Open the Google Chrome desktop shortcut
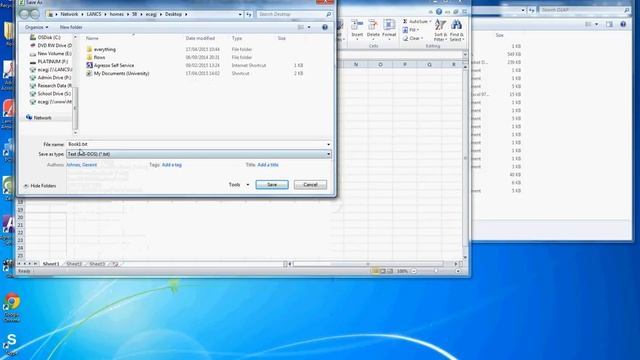The height and width of the screenshot is (360, 640). click(12, 307)
